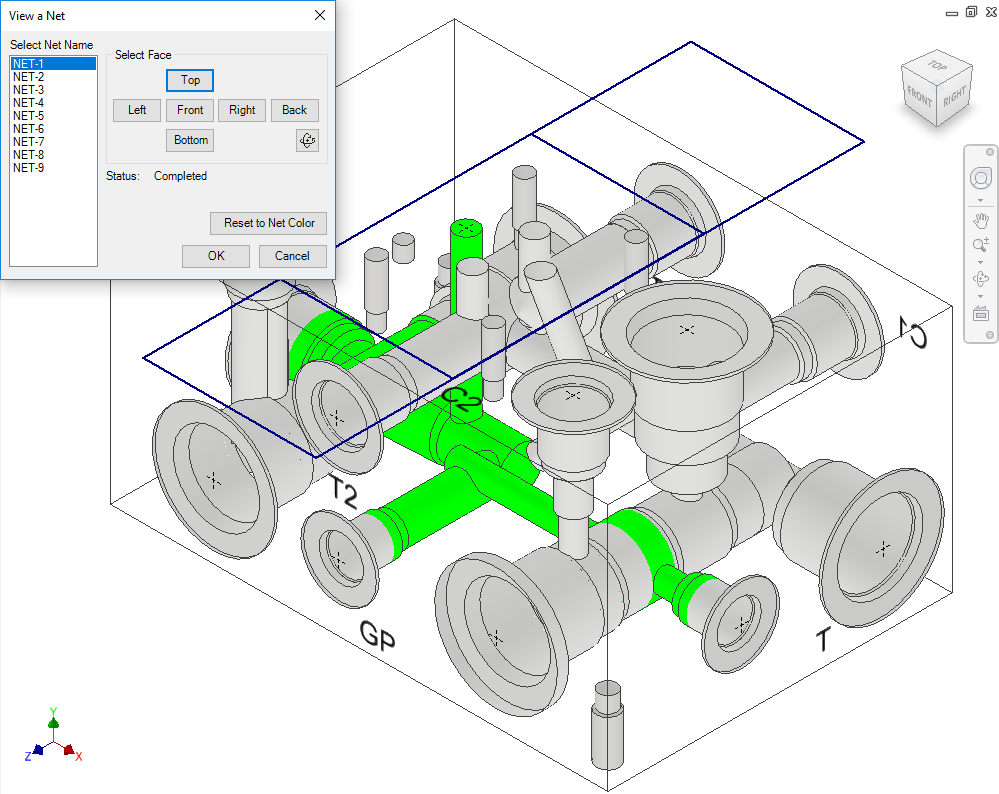Select NET-5 in the net list
The width and height of the screenshot is (999, 794).
pyautogui.click(x=28, y=116)
